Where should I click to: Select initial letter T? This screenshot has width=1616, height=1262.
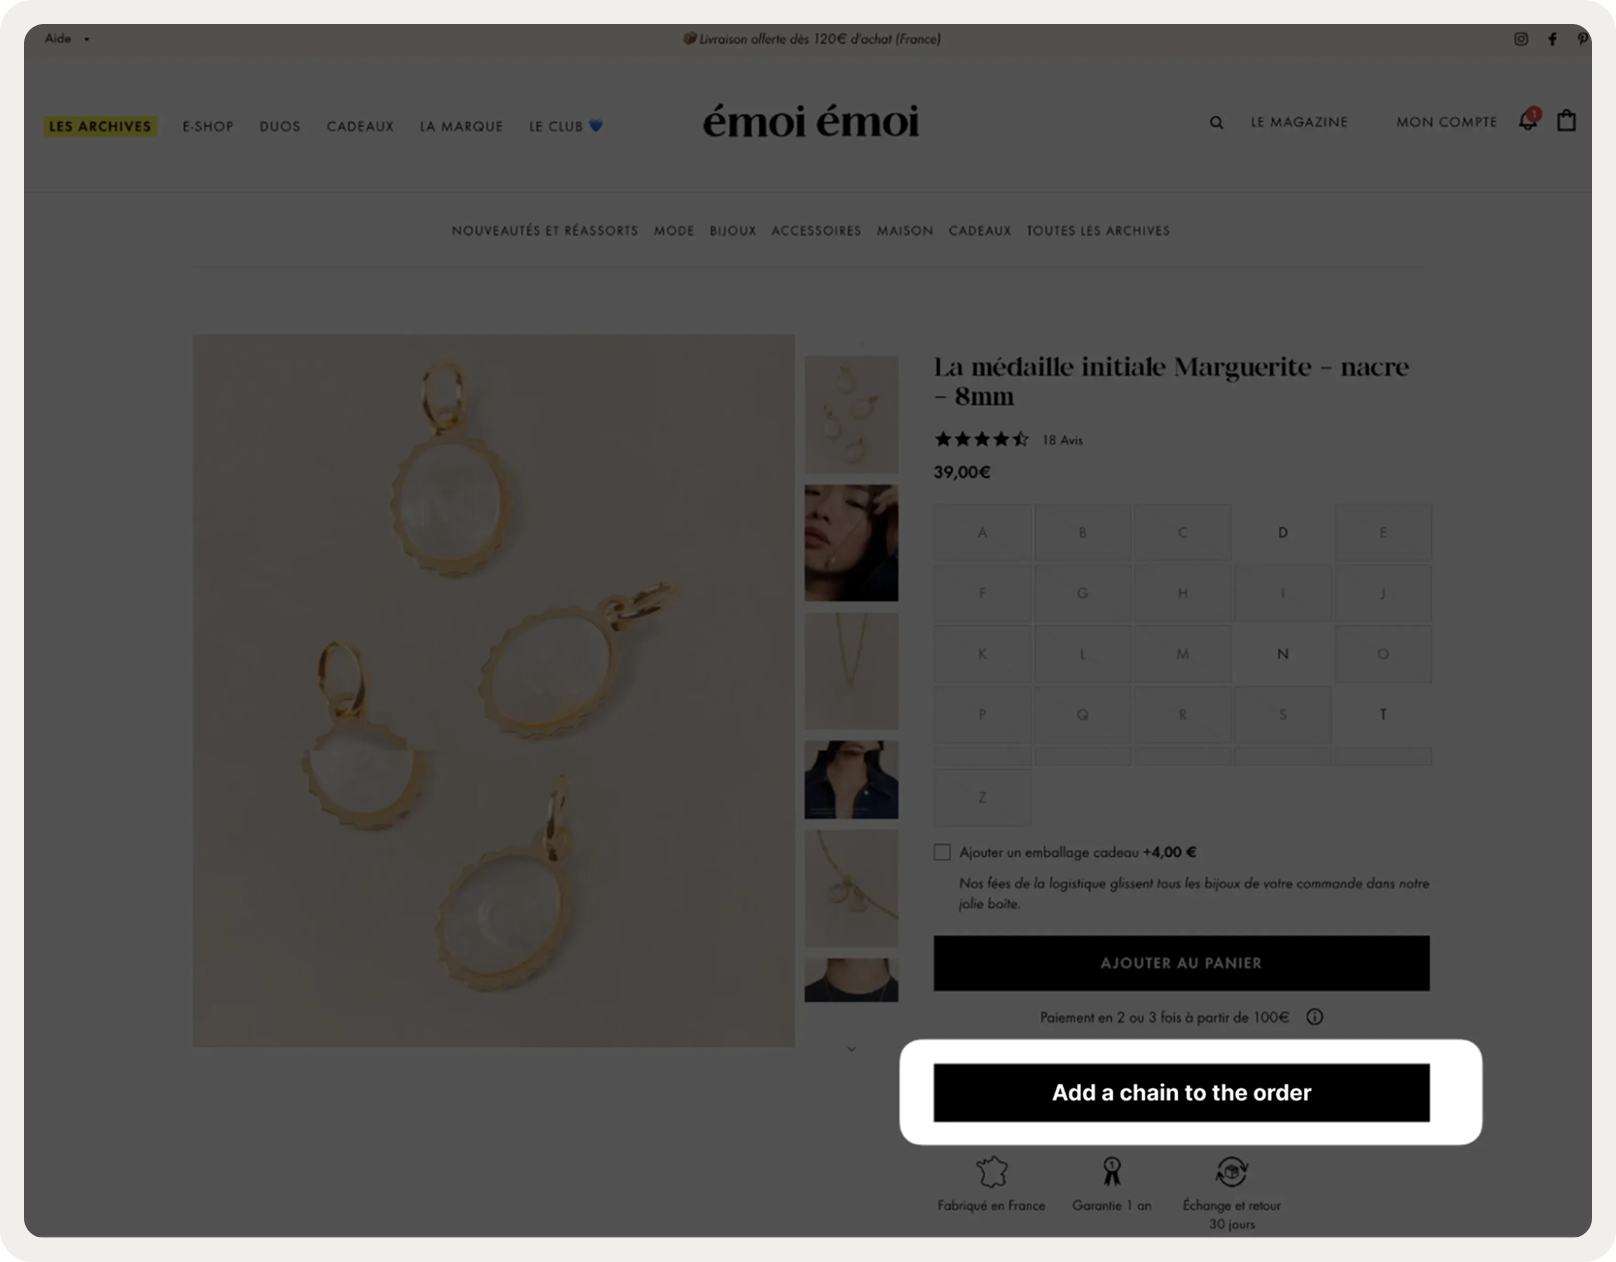pos(1383,715)
